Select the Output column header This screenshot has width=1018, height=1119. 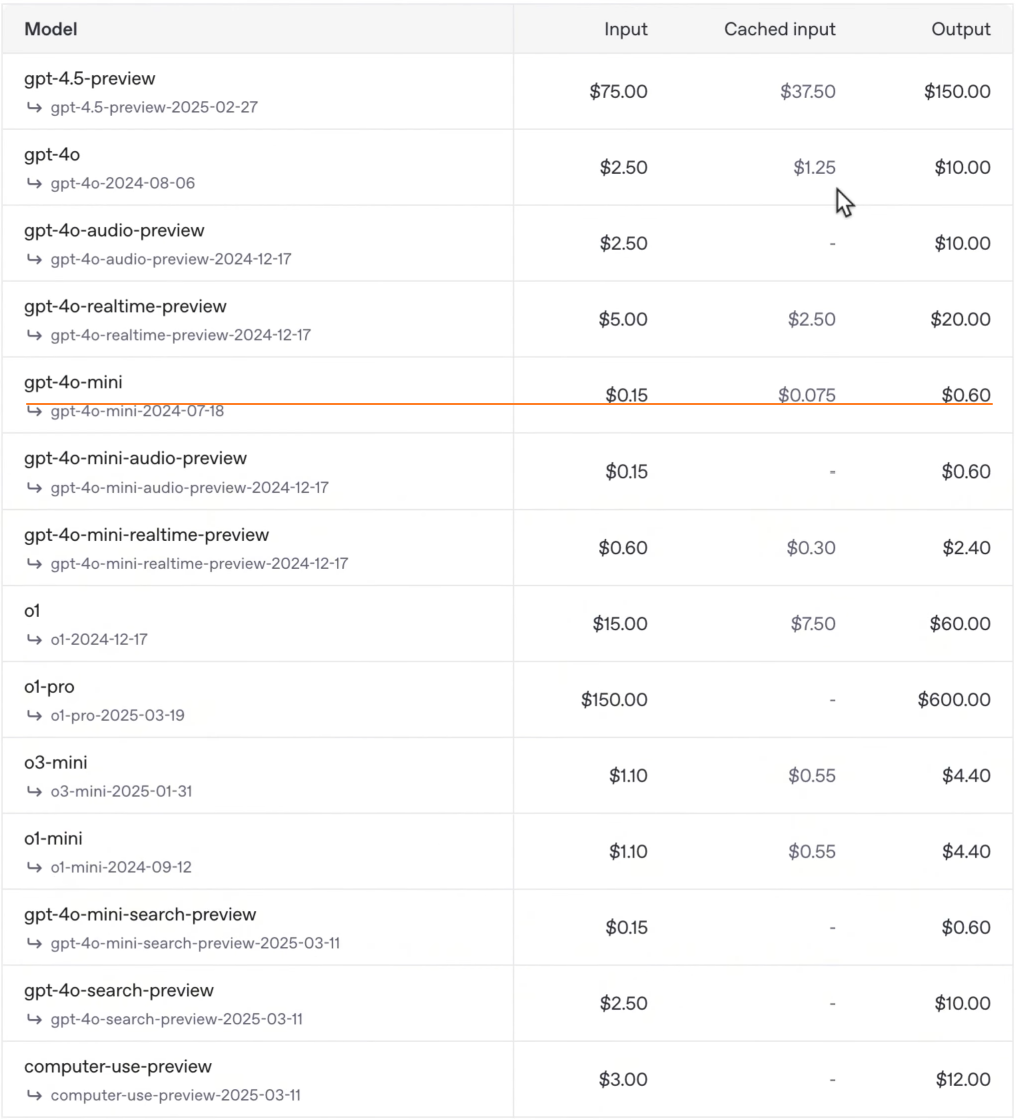coord(961,29)
